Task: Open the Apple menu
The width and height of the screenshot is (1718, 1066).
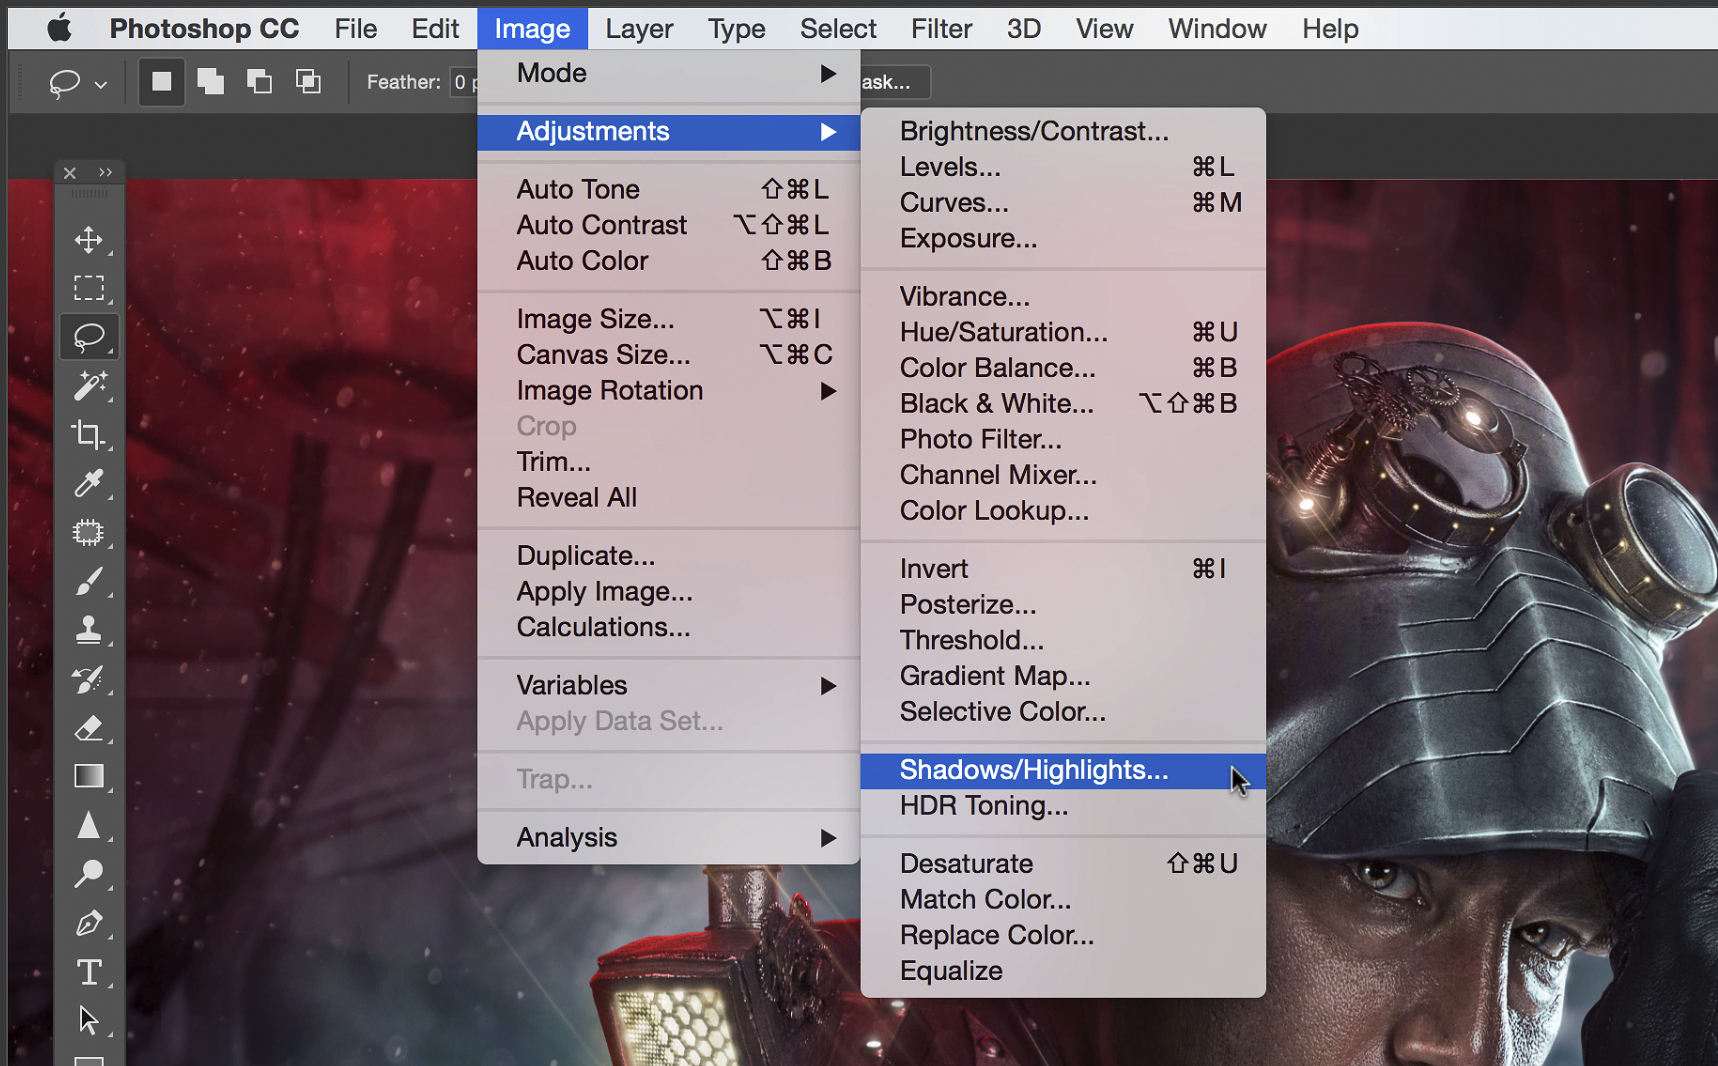Action: click(x=60, y=28)
